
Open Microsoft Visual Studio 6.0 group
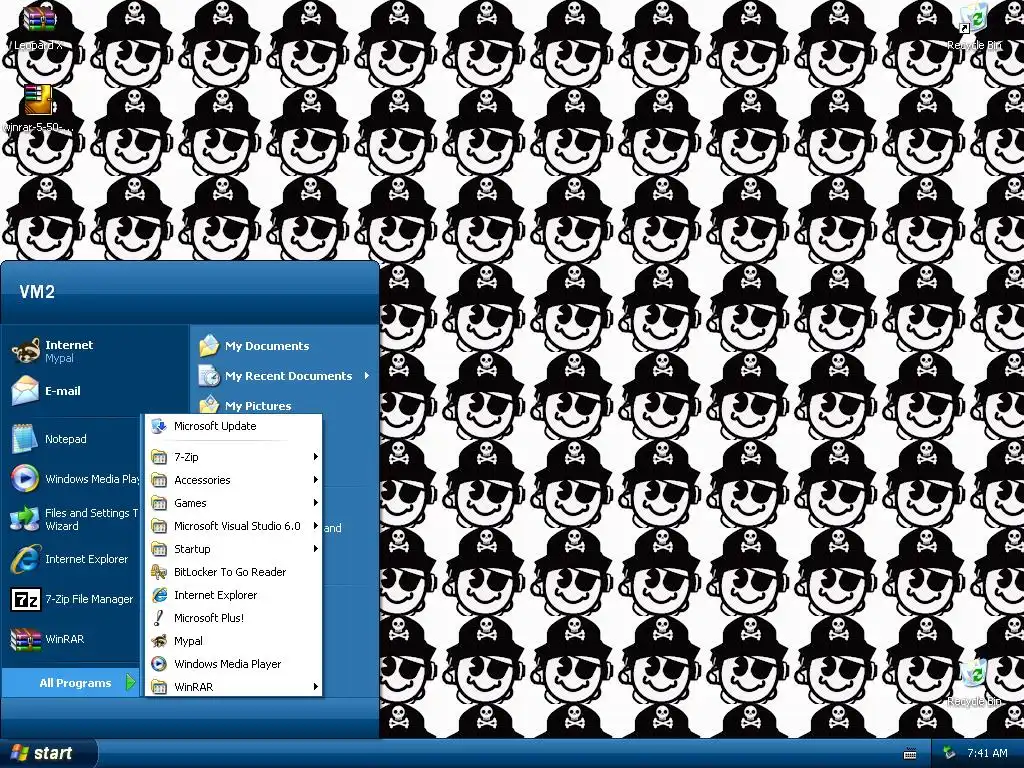coord(234,526)
